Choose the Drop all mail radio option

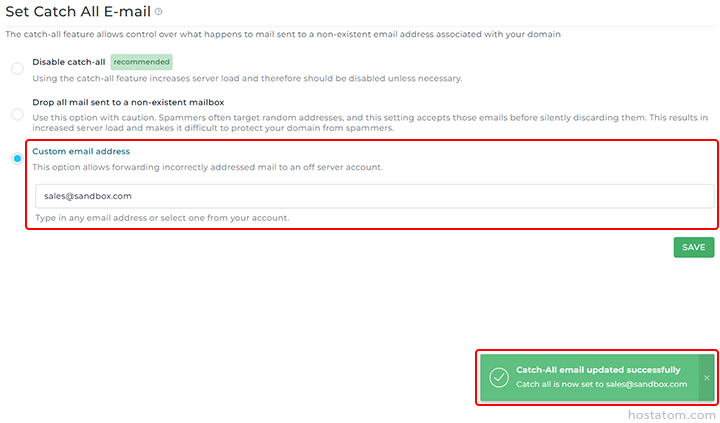pos(17,114)
